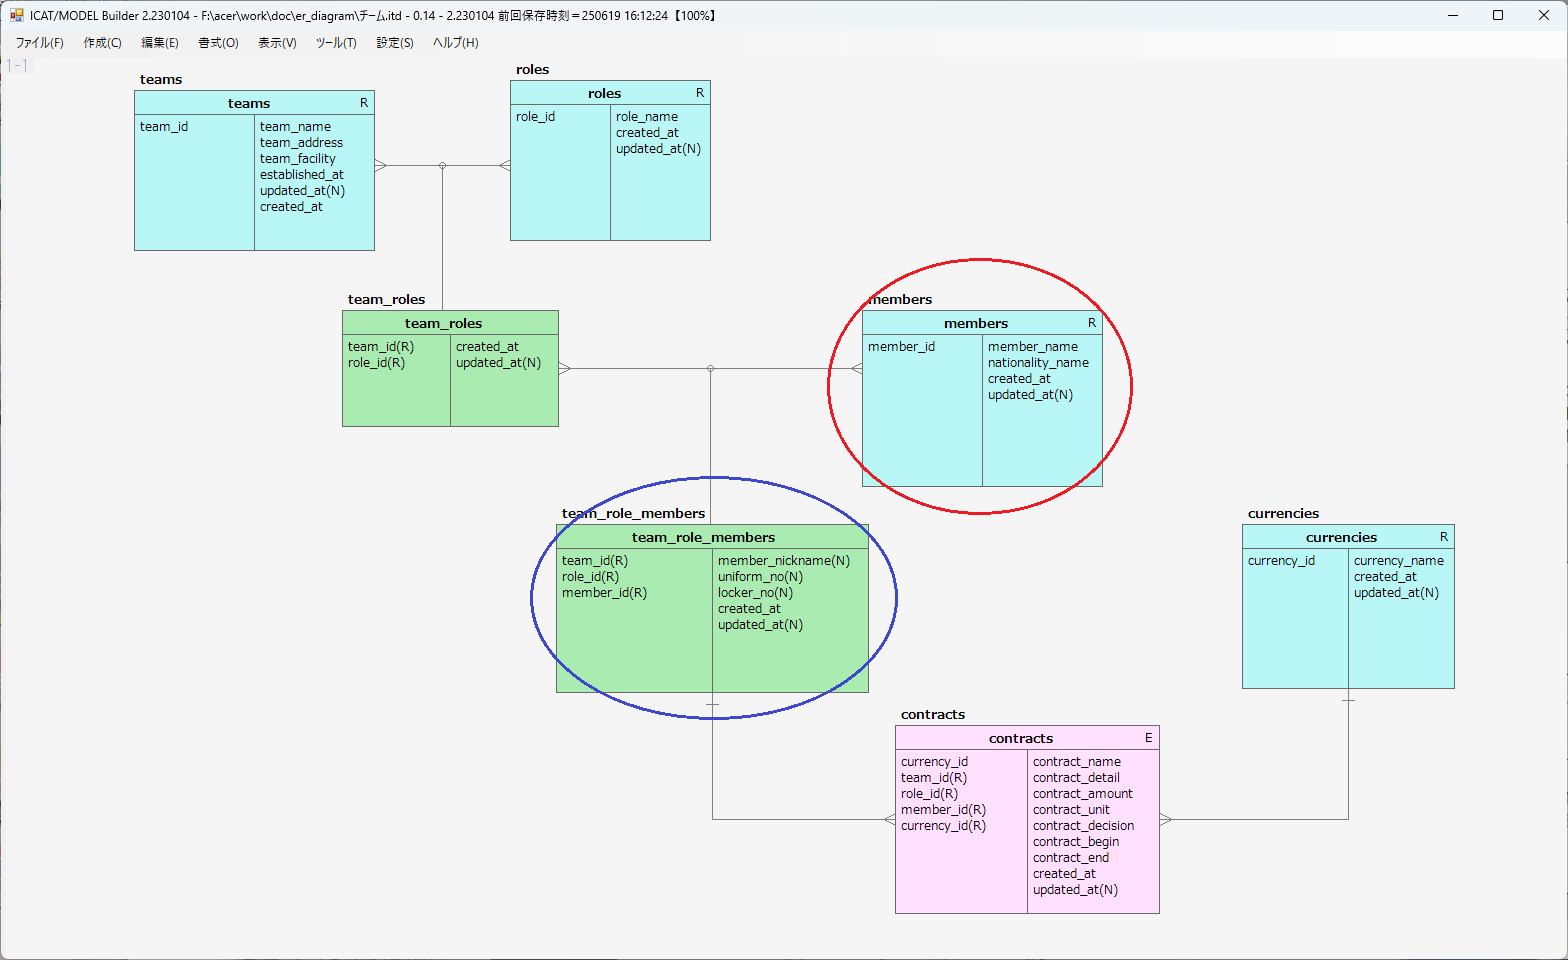This screenshot has width=1568, height=960.
Task: Open the 設定(S) menu
Action: [395, 43]
